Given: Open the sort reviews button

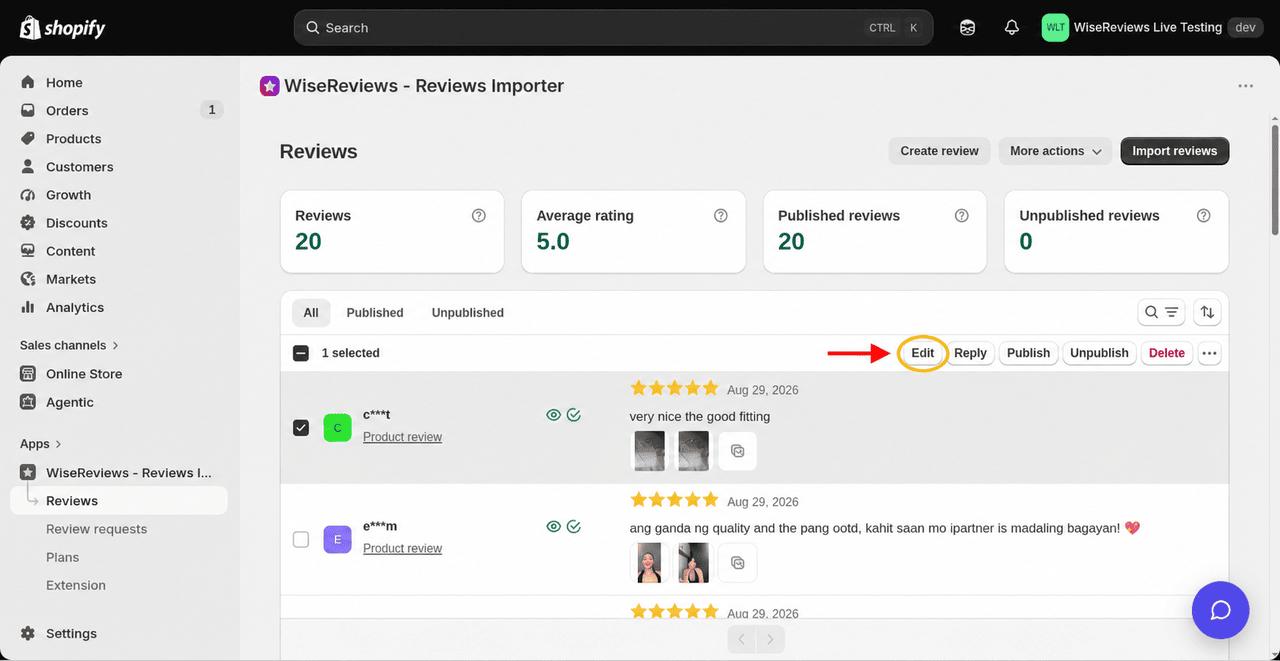Looking at the screenshot, I should [x=1207, y=313].
